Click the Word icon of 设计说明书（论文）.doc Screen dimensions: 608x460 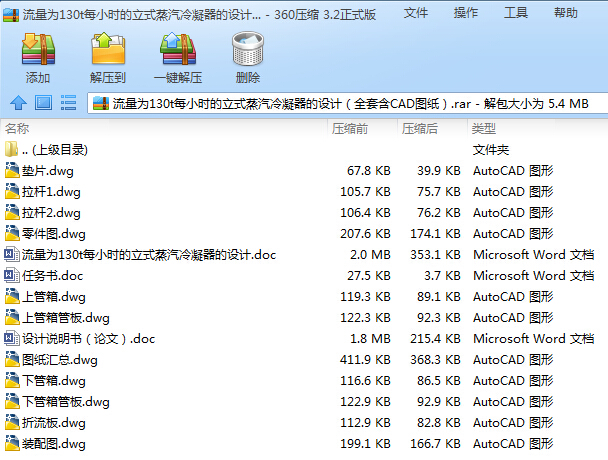pos(12,338)
